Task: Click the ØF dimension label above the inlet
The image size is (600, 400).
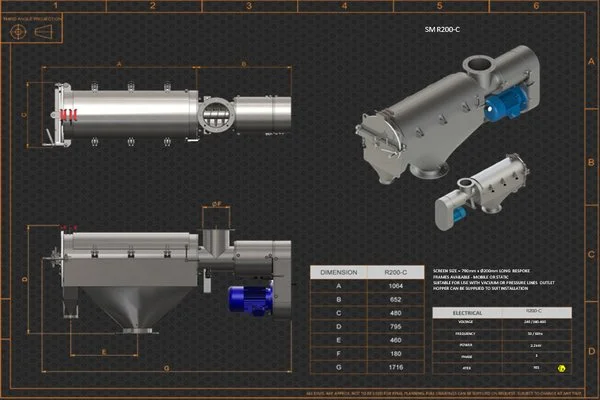Action: tap(217, 204)
